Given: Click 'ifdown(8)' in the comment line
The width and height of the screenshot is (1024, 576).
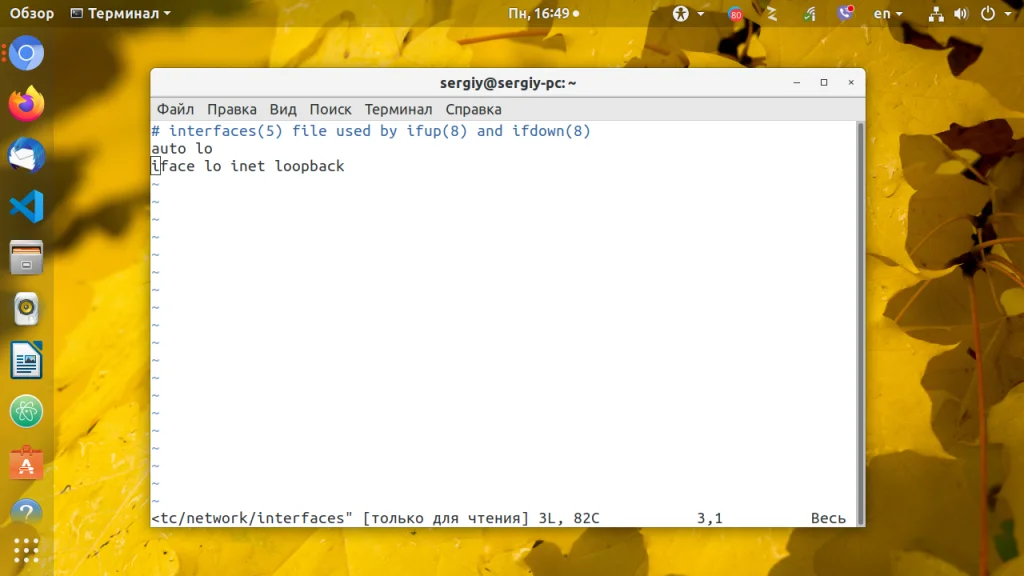Looking at the screenshot, I should [551, 131].
